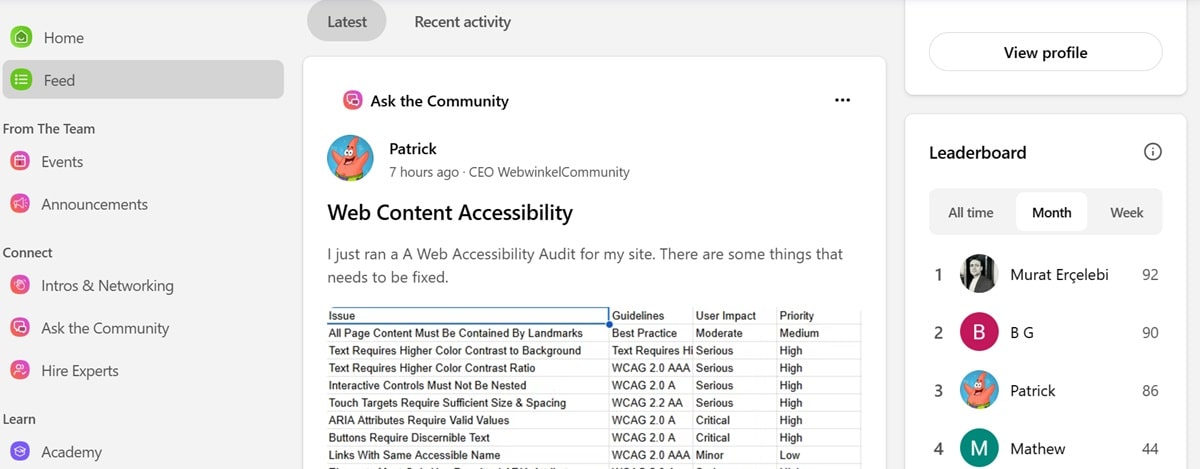Viewport: 1200px width, 469px height.
Task: Click the Ask the Community sidebar icon
Action: pos(20,328)
